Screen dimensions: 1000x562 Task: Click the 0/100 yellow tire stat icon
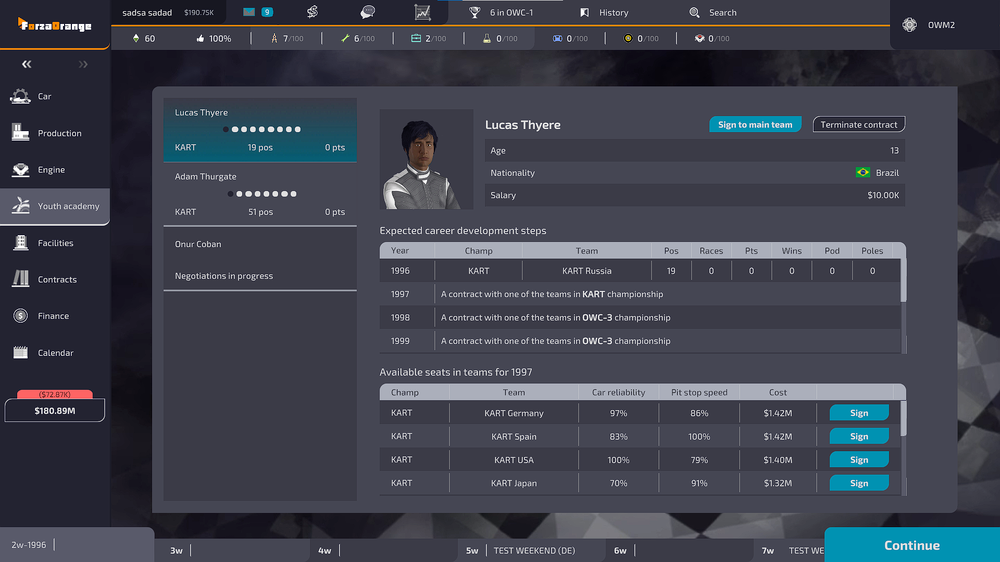point(628,38)
